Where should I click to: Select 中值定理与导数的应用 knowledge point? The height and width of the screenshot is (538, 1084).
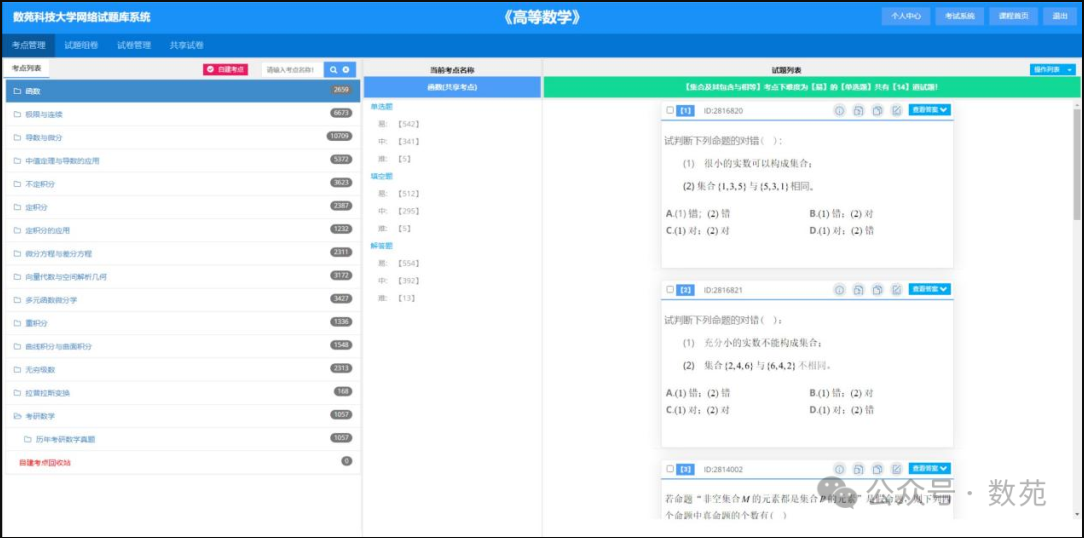[x=183, y=160]
